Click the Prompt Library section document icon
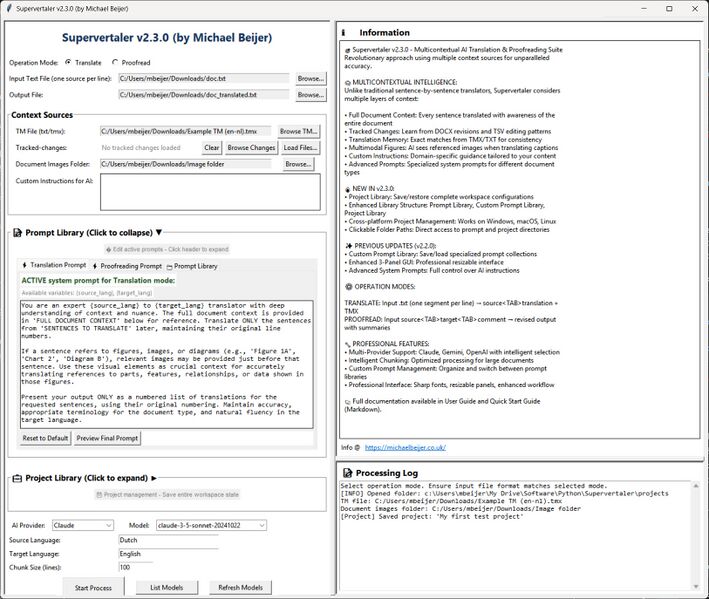709x599 pixels. tap(17, 233)
